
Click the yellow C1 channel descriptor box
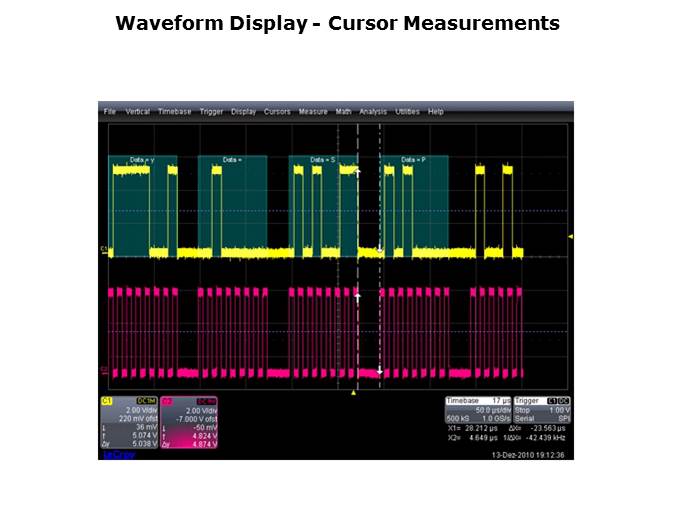click(128, 421)
